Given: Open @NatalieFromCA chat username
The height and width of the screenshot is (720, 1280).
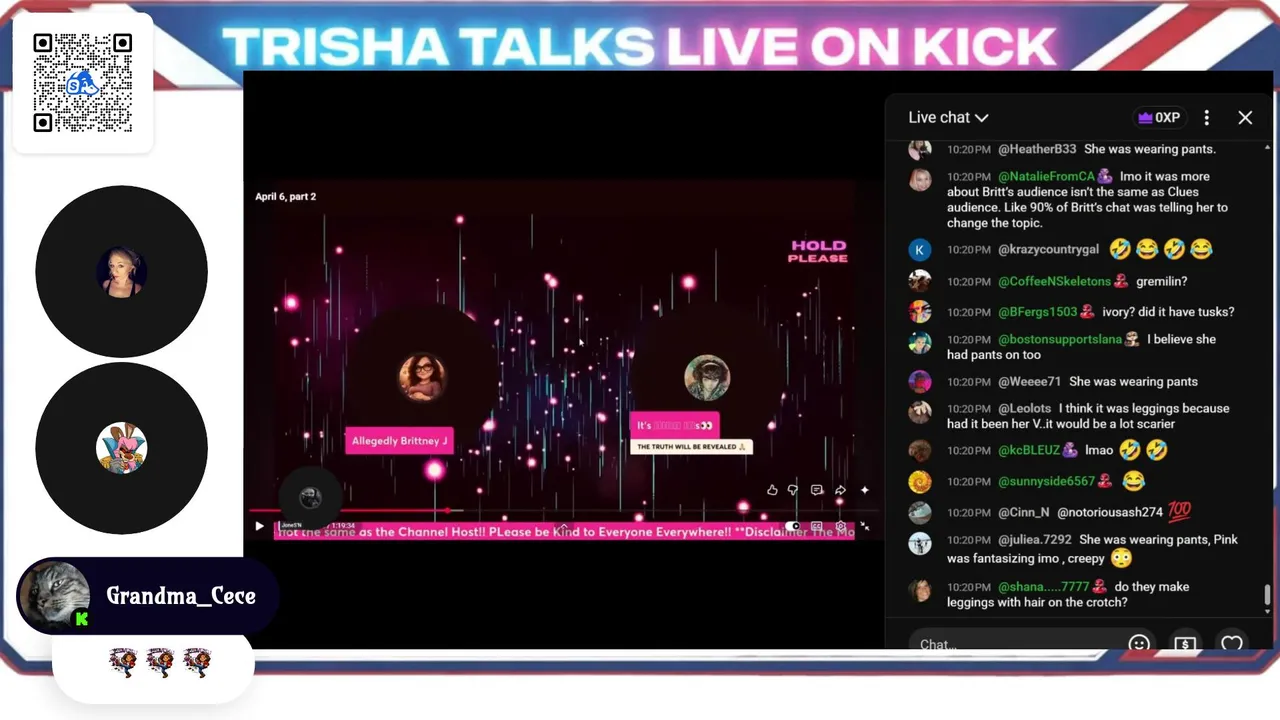Looking at the screenshot, I should click(1046, 176).
